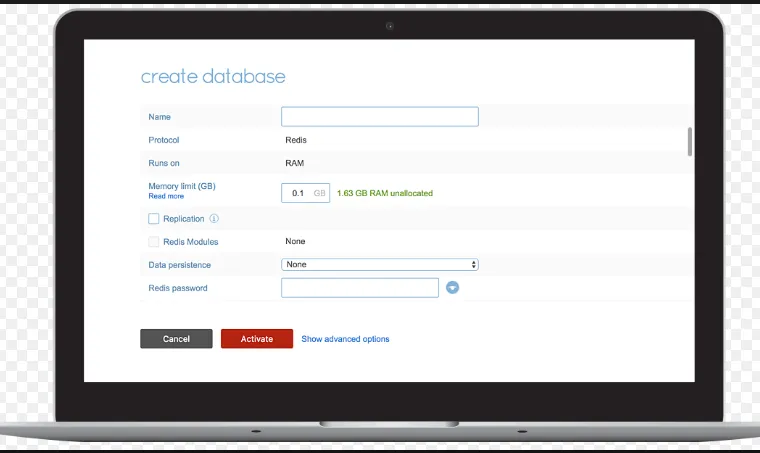Toggle the Redis Modules checkbox
This screenshot has width=760, height=453.
[x=154, y=241]
